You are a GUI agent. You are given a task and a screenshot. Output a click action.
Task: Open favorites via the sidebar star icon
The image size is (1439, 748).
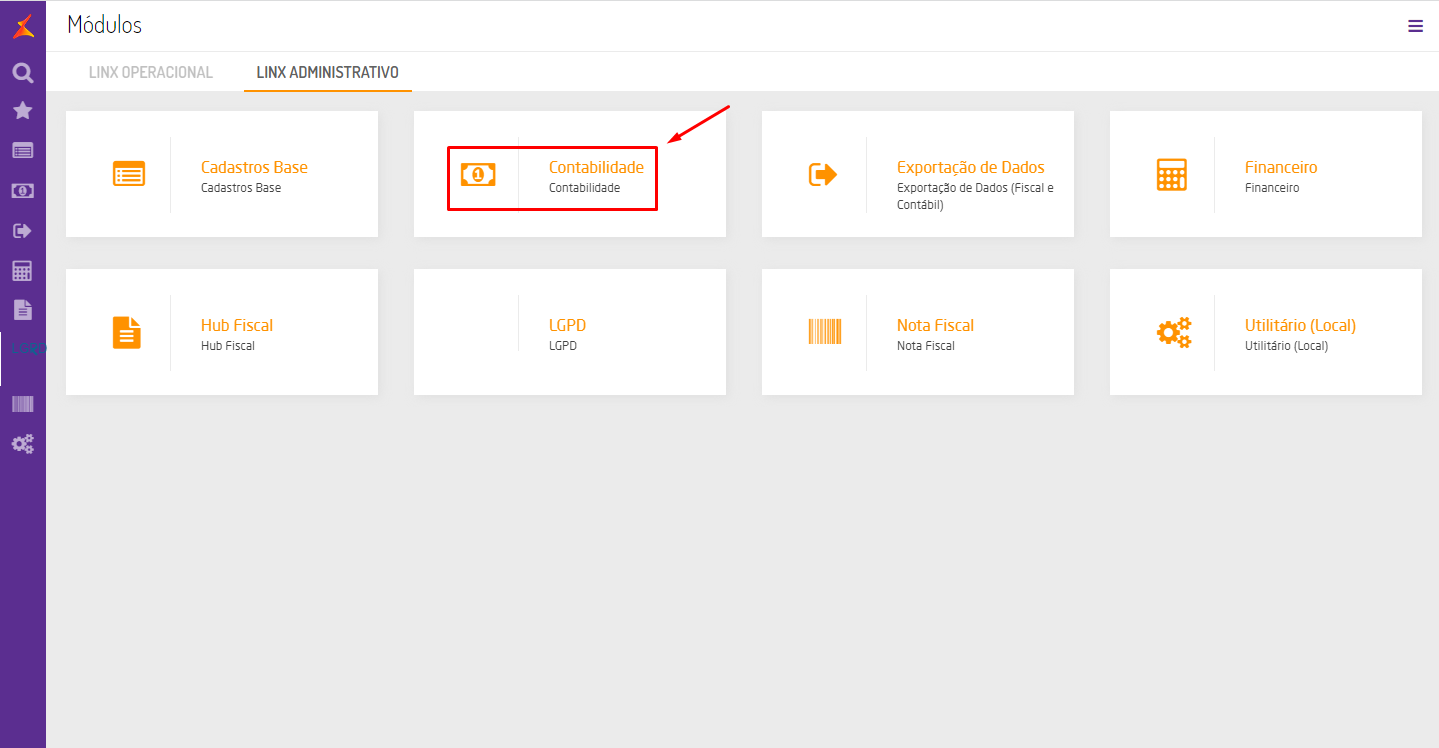(22, 111)
